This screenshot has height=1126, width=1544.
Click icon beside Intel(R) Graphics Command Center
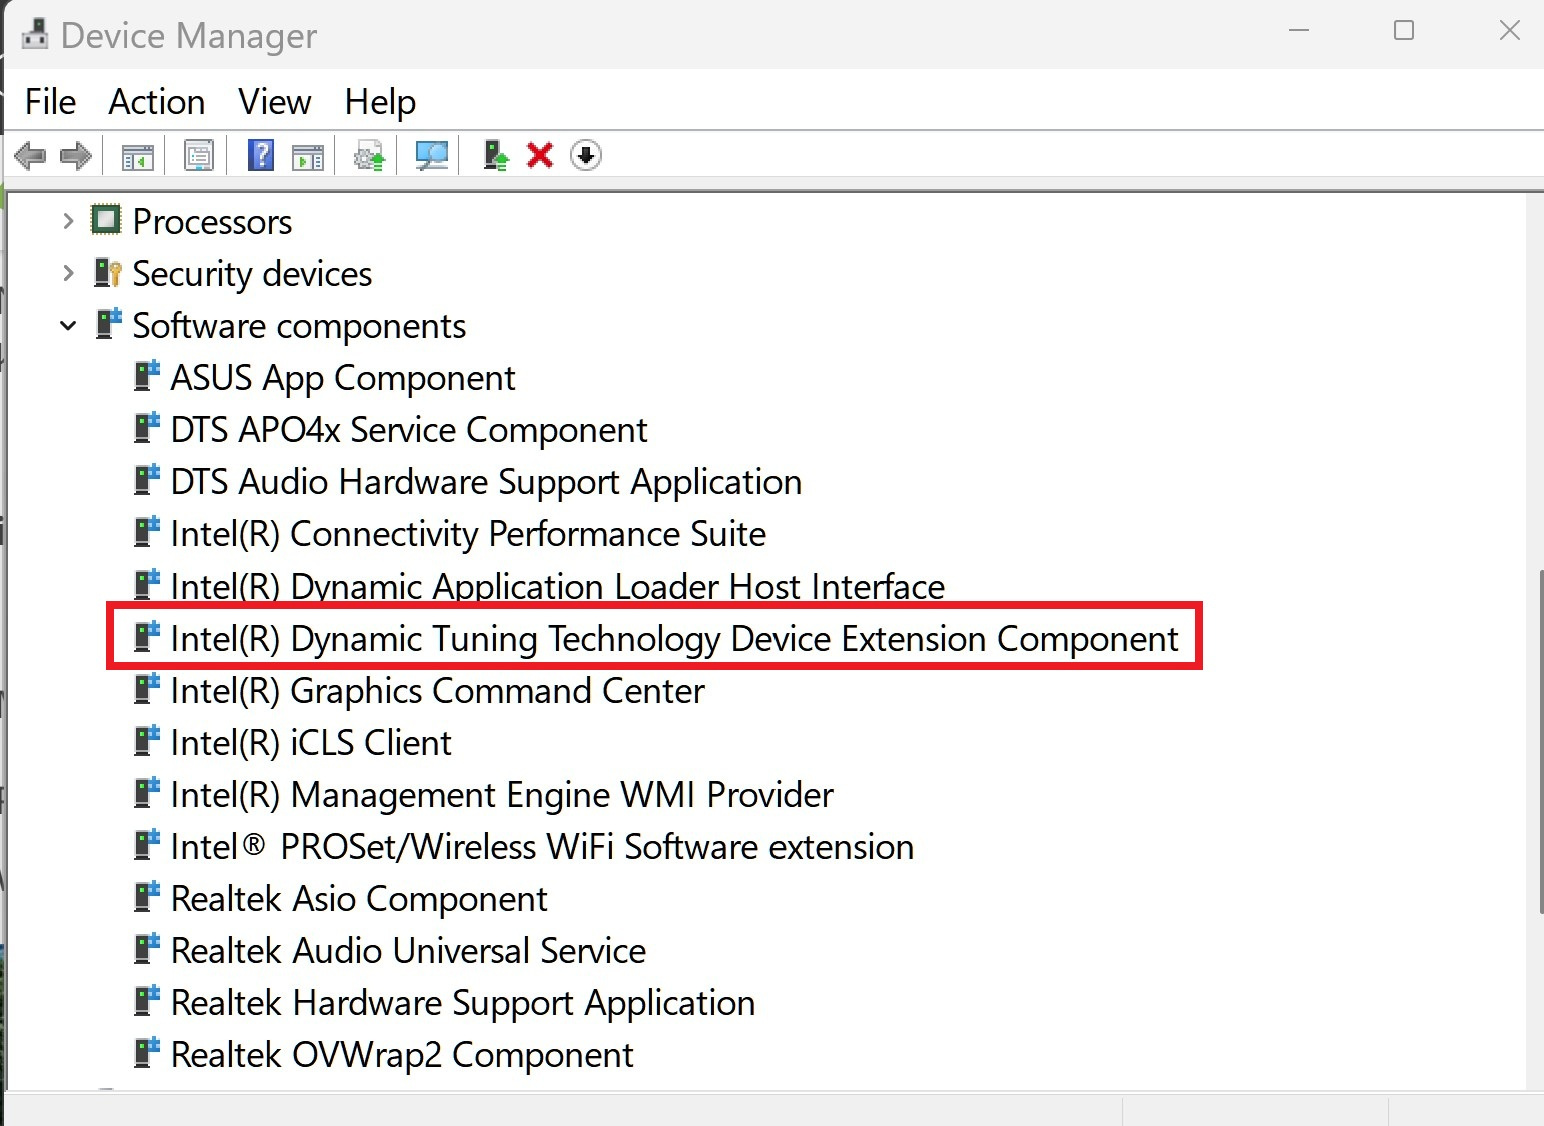click(147, 689)
